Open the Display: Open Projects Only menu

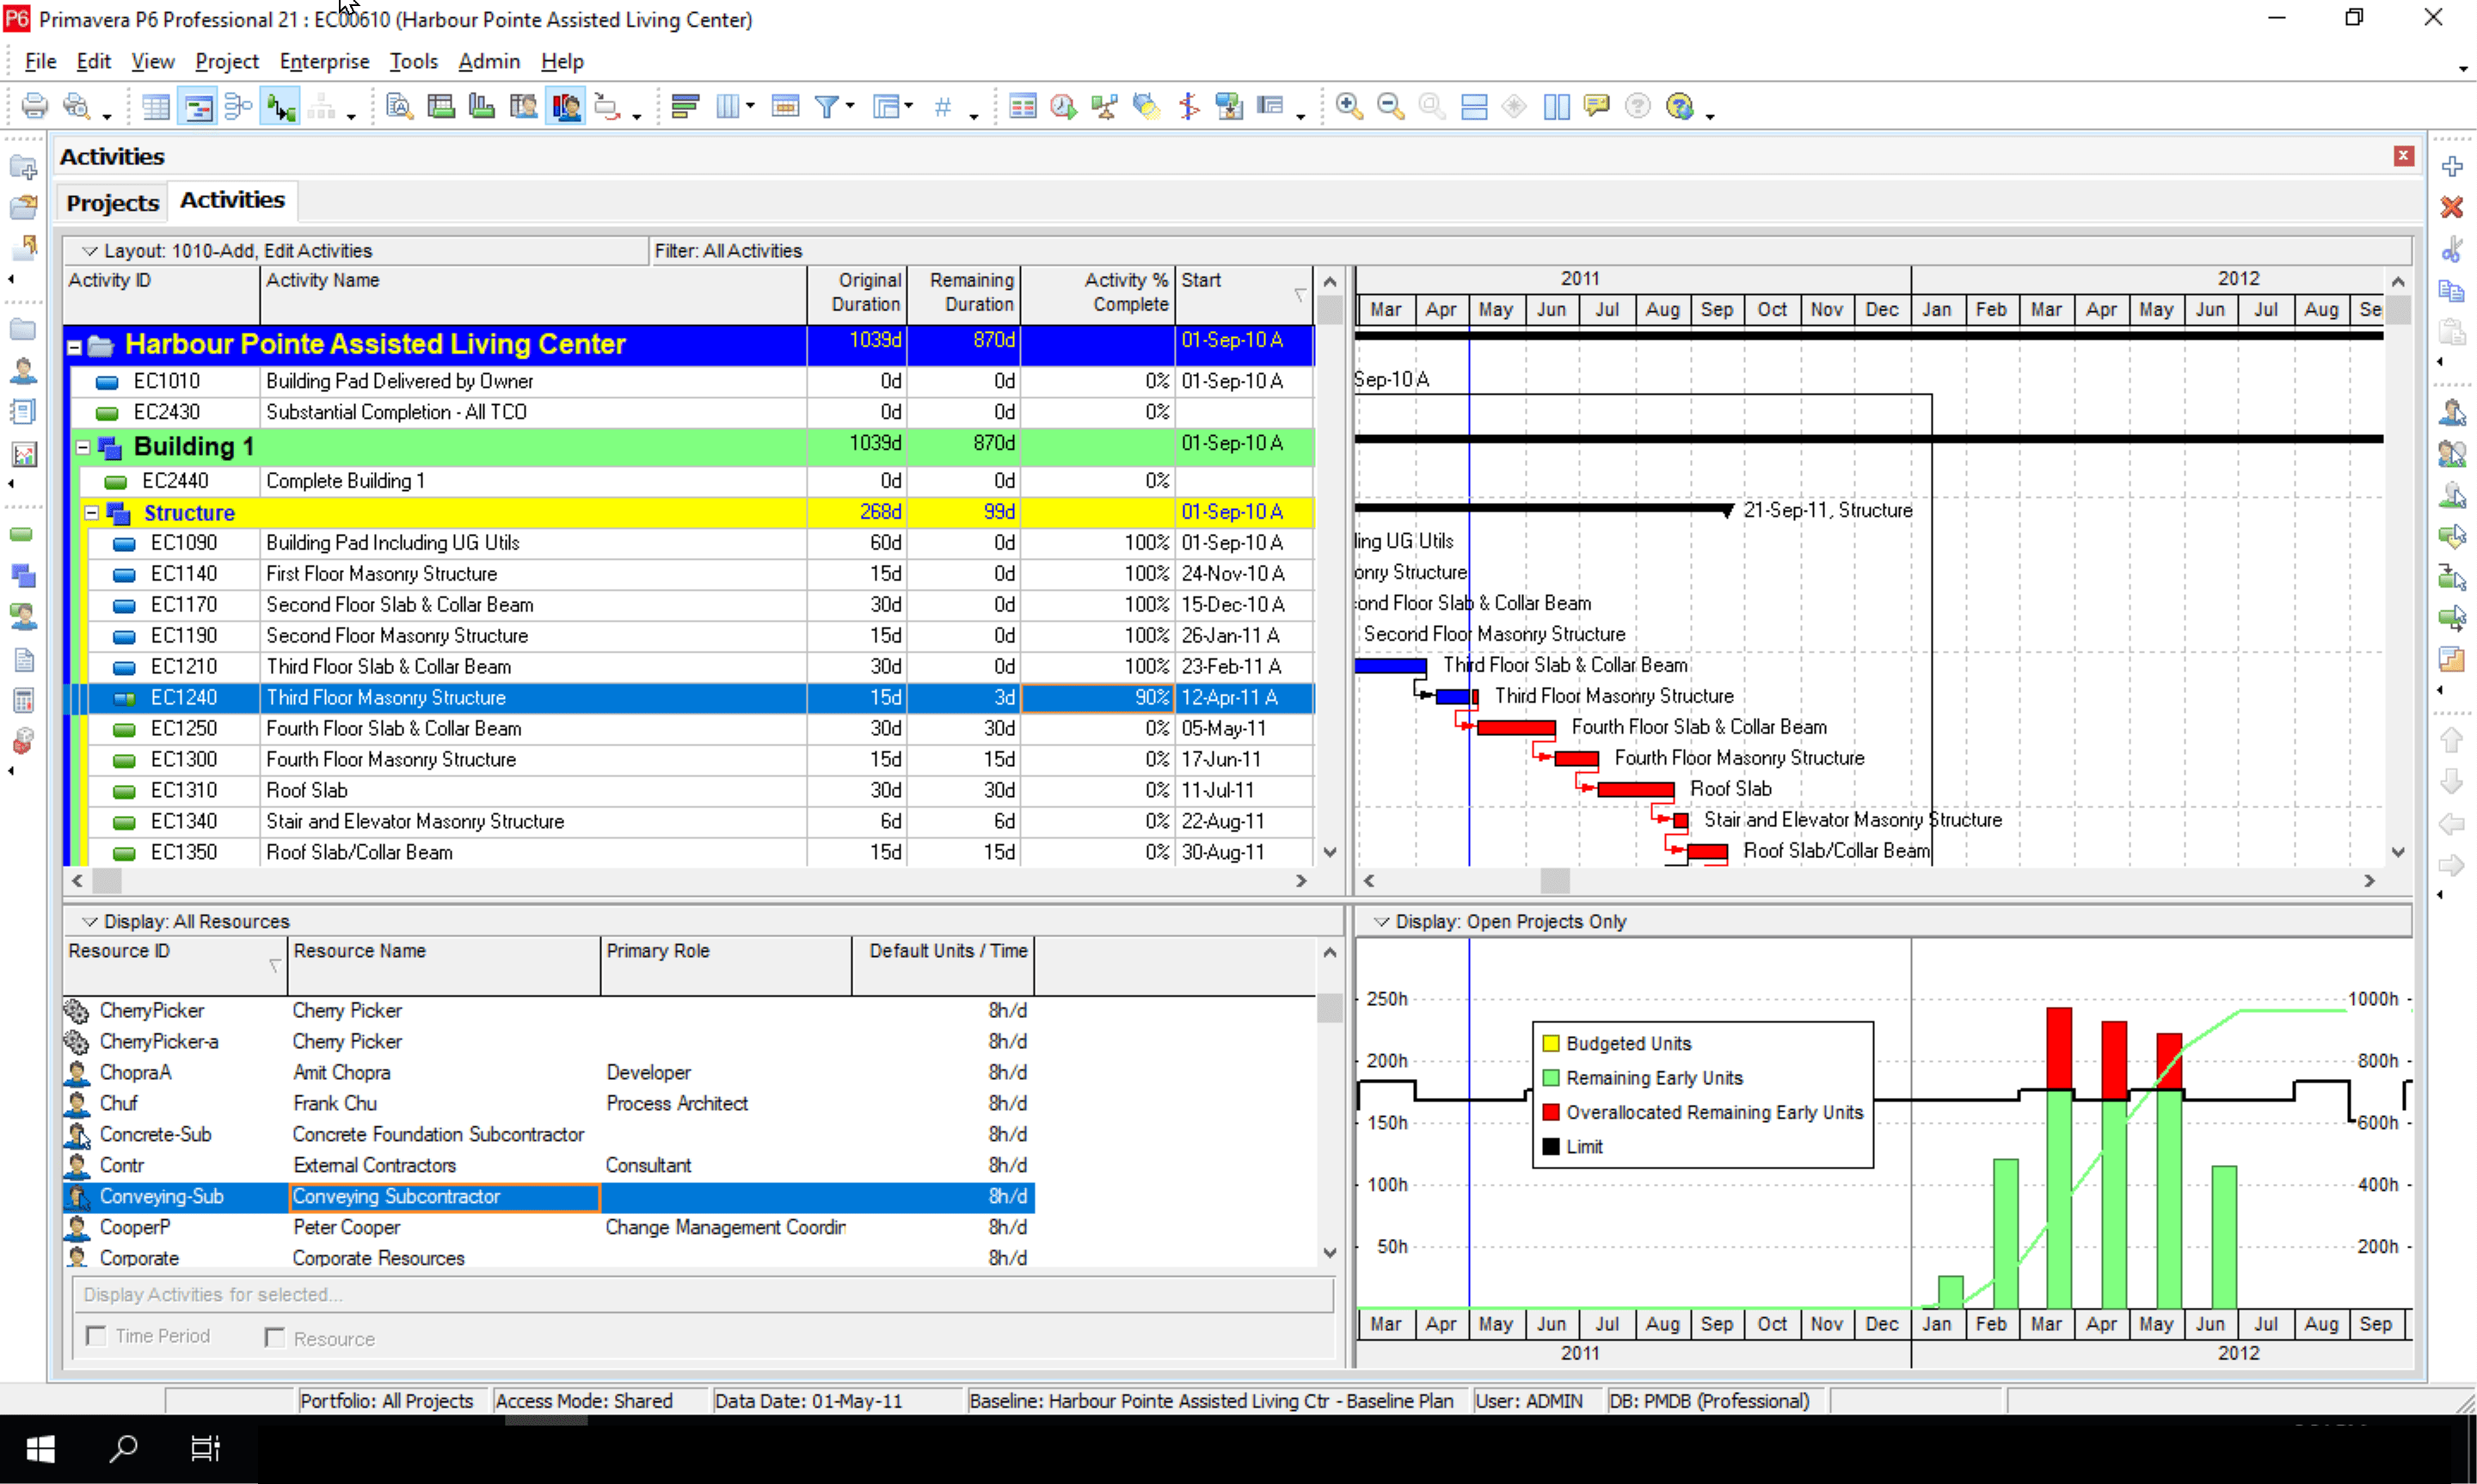click(x=1381, y=921)
